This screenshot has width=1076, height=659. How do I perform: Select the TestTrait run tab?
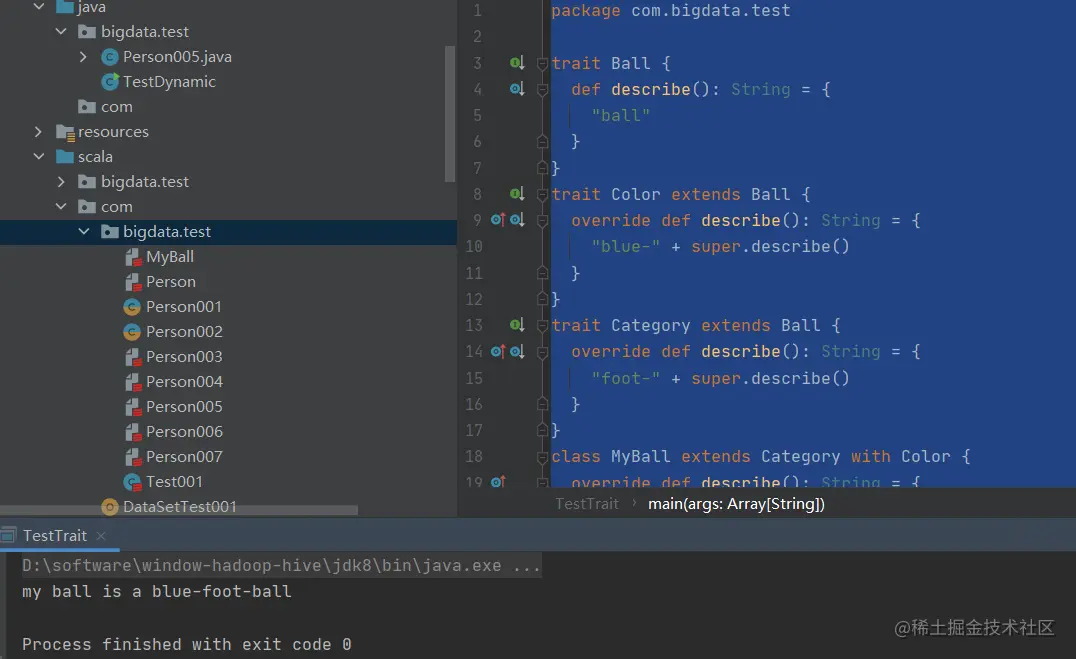[55, 535]
